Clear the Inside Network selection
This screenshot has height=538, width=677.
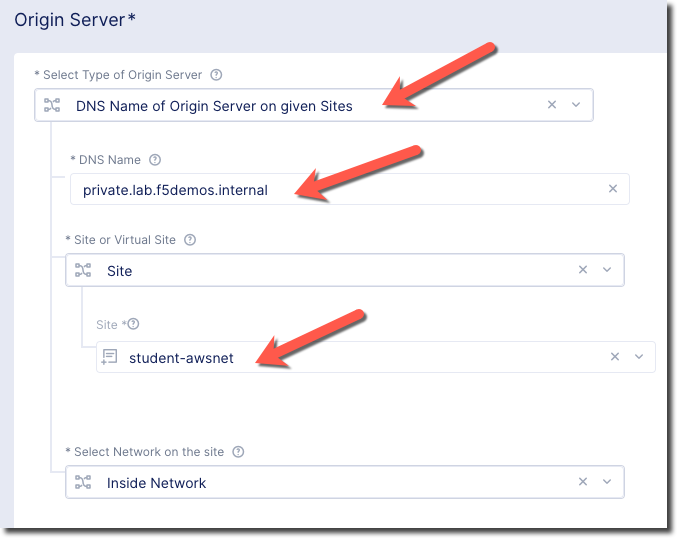583,482
